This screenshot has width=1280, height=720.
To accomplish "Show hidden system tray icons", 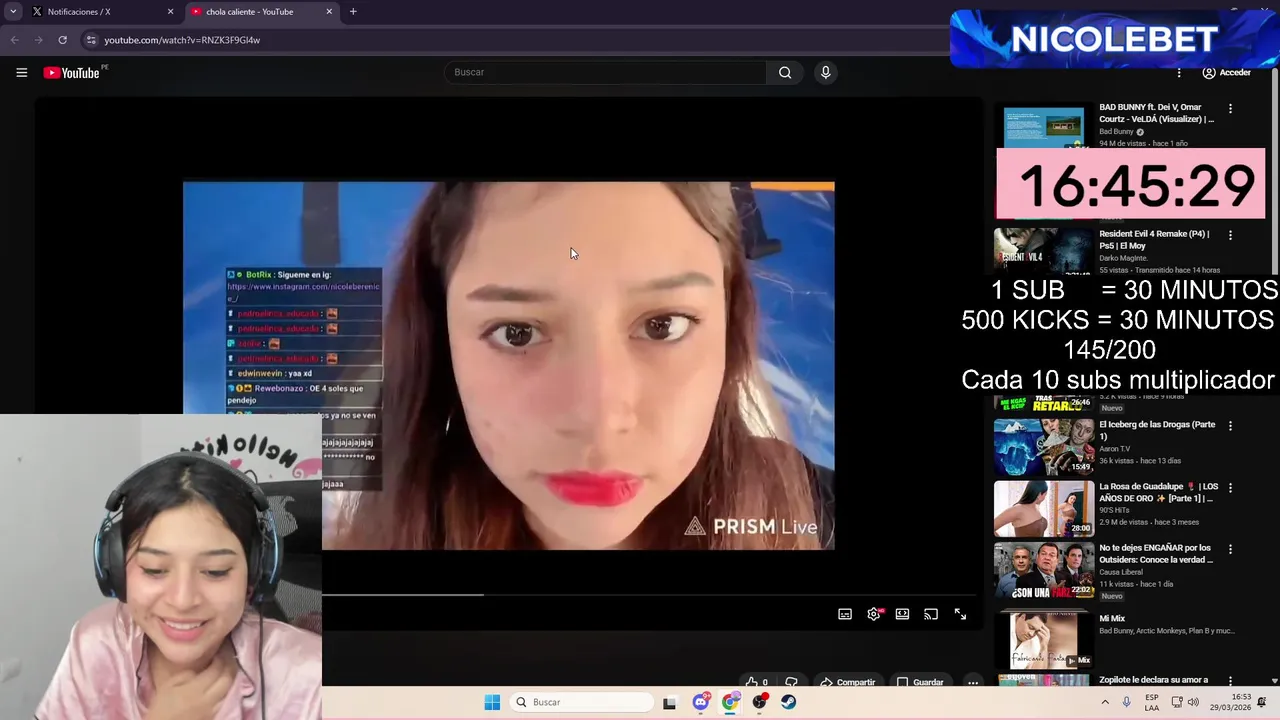I will pyautogui.click(x=1104, y=702).
